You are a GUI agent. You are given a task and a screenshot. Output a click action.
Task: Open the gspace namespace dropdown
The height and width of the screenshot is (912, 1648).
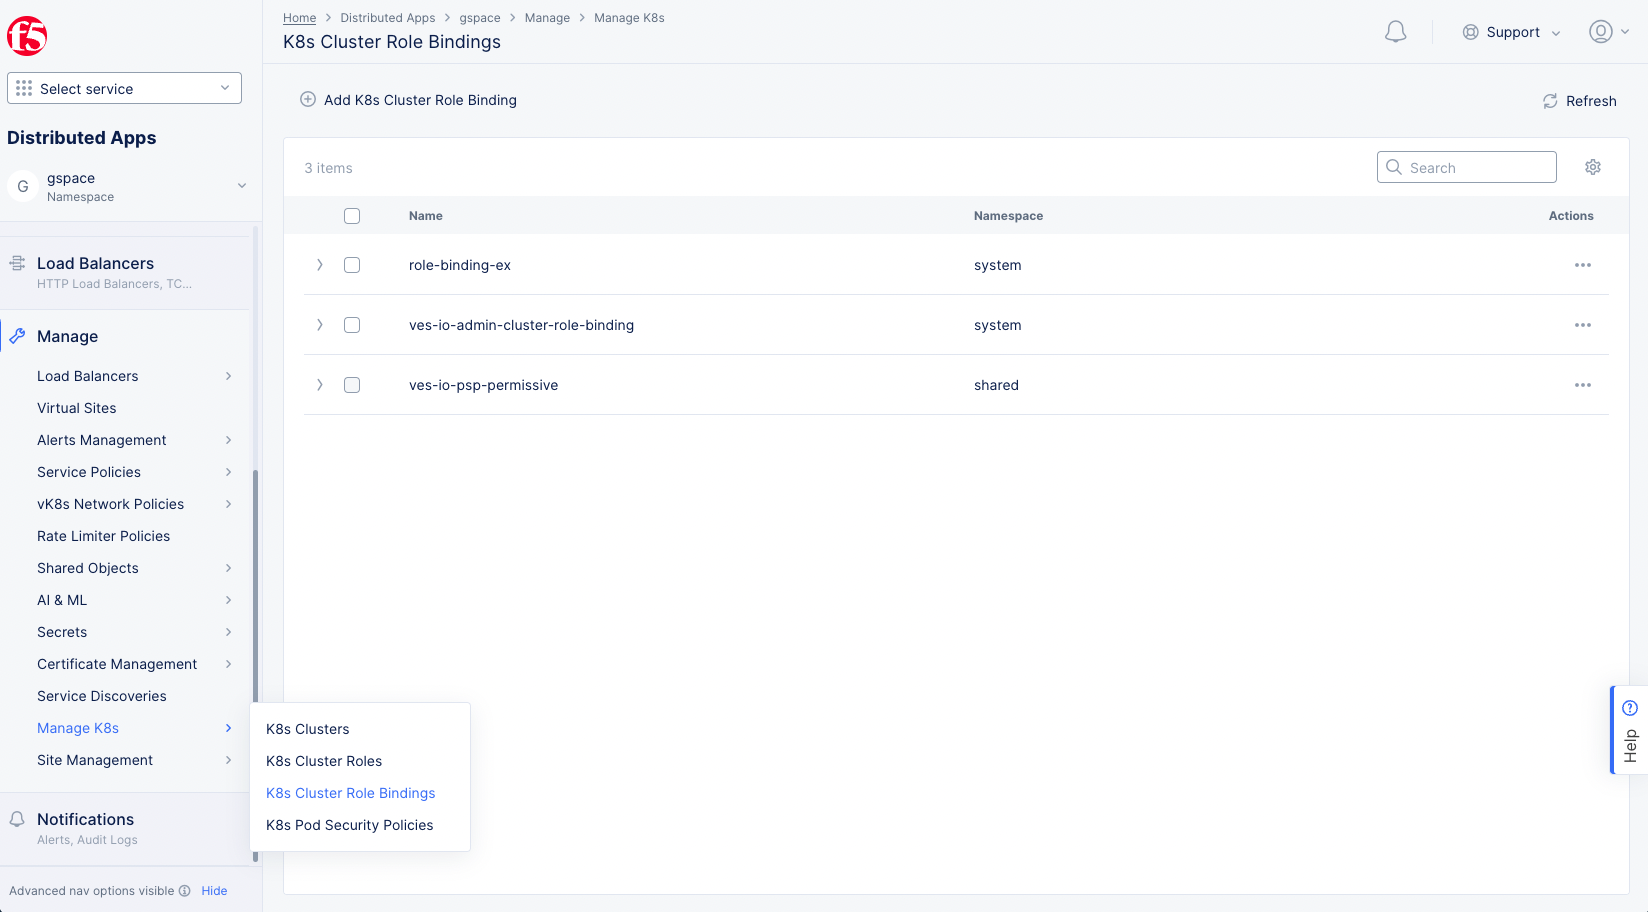click(x=241, y=185)
